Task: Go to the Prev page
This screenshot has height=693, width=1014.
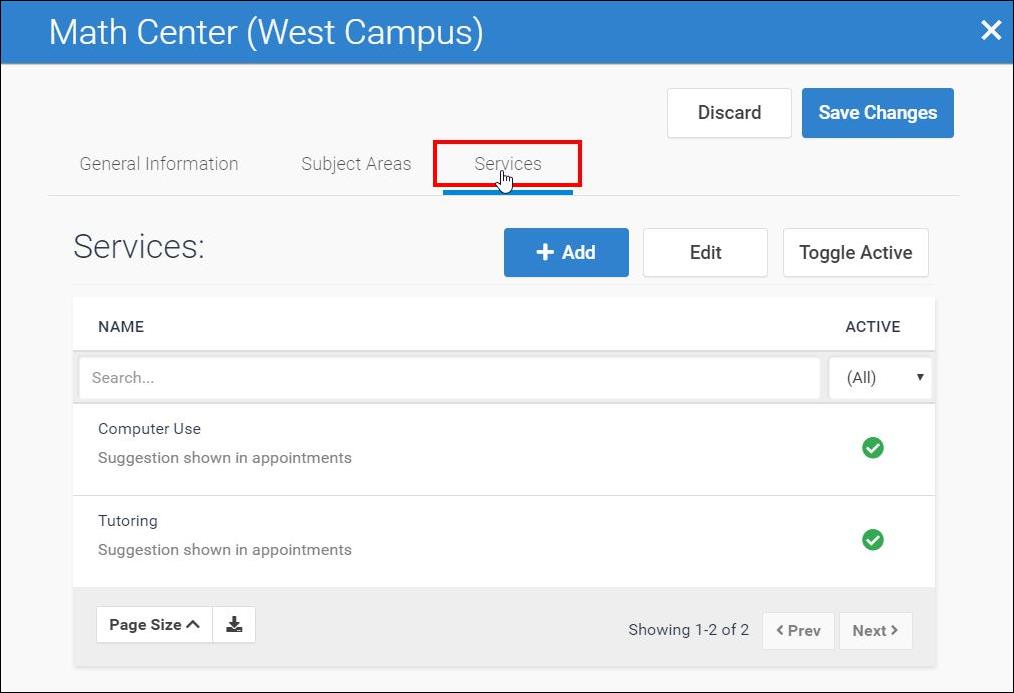Action: click(798, 631)
